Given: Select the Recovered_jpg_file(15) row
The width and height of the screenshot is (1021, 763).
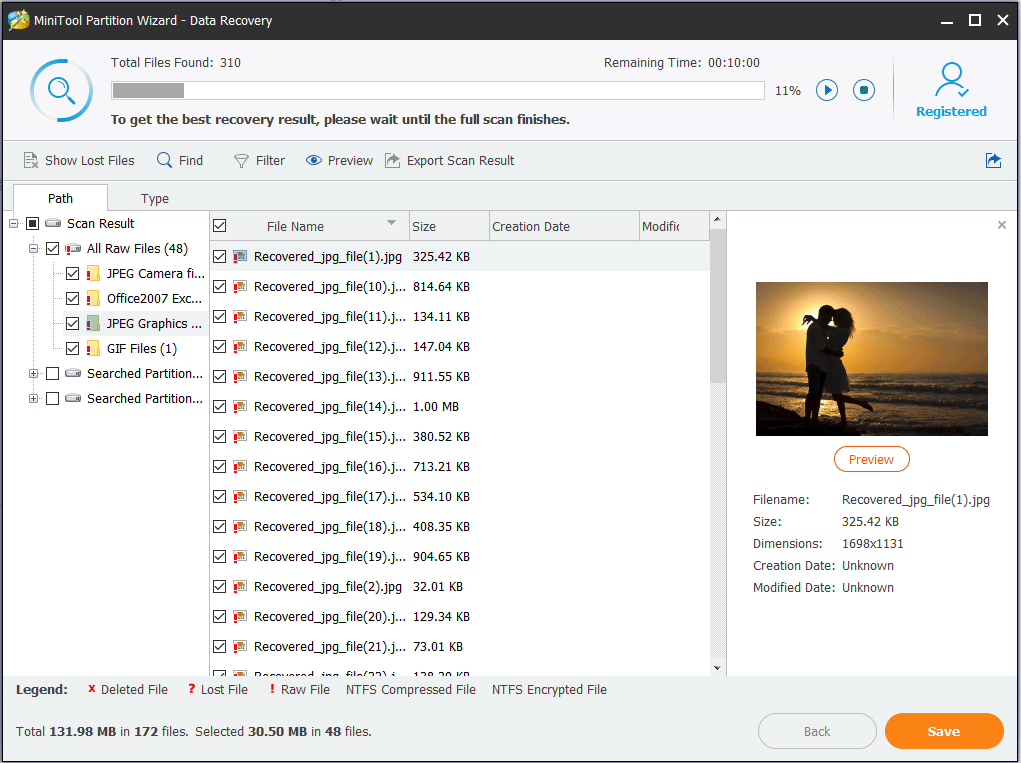Looking at the screenshot, I should (x=460, y=436).
